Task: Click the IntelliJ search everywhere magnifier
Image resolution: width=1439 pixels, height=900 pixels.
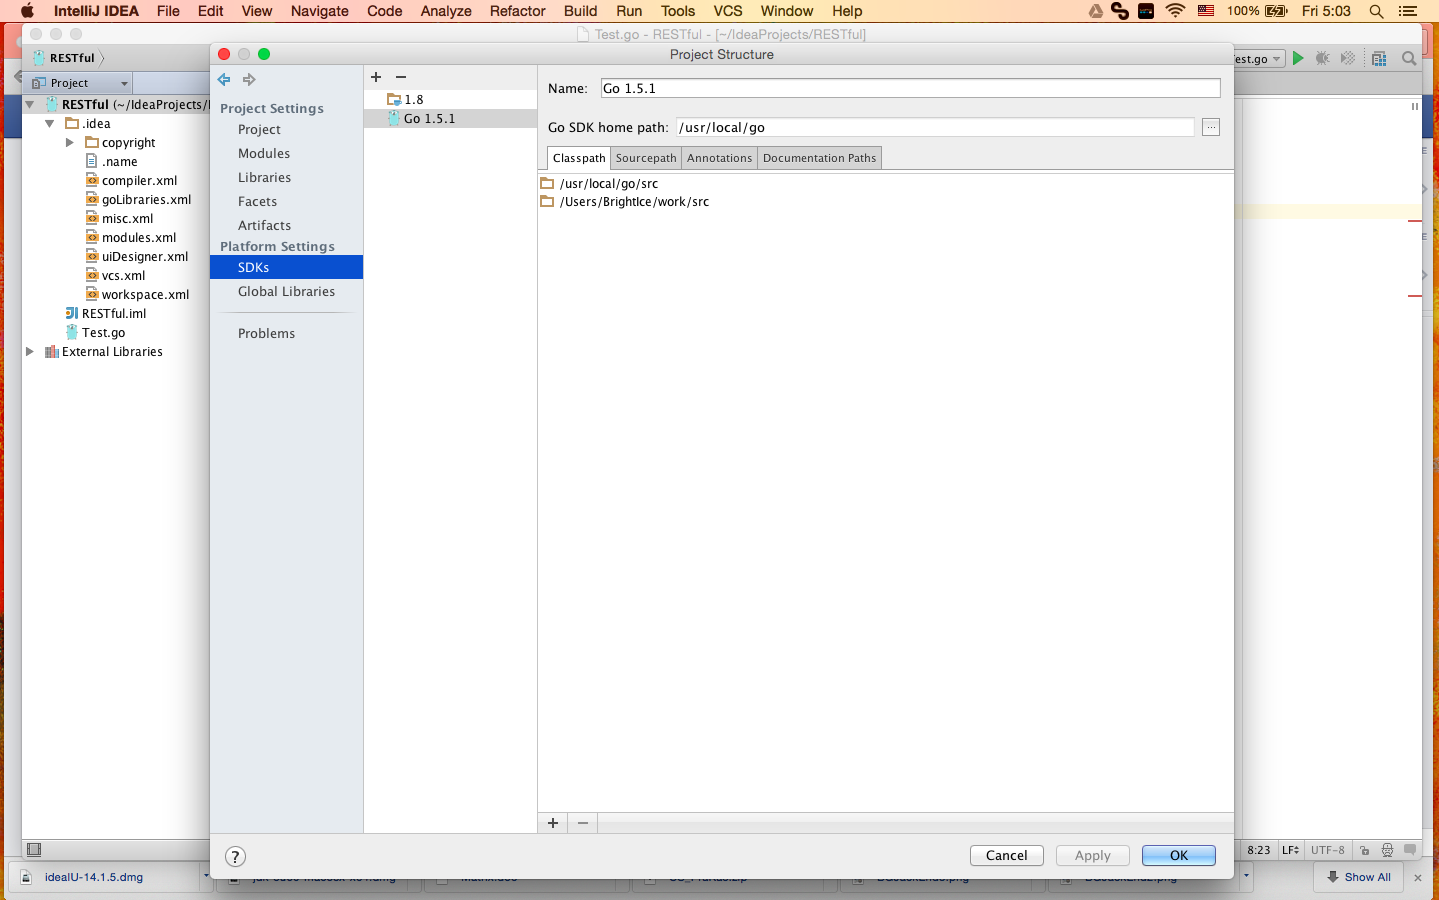Action: click(x=1409, y=58)
